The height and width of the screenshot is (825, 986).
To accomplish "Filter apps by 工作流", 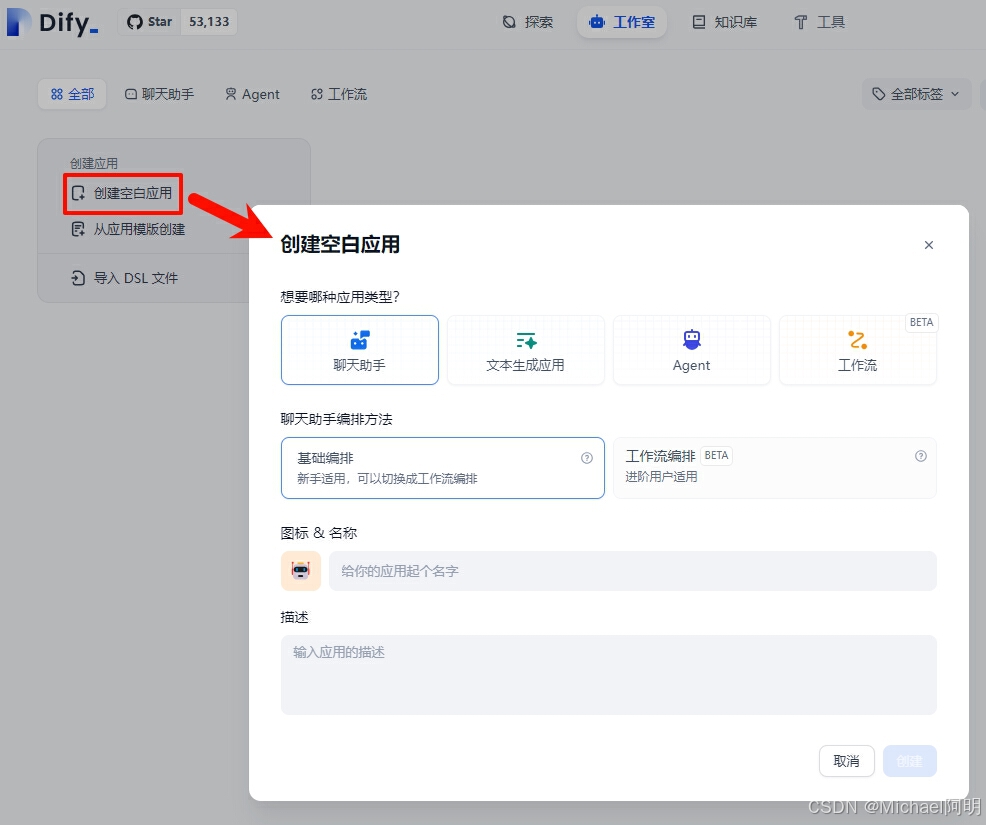I will pos(339,94).
